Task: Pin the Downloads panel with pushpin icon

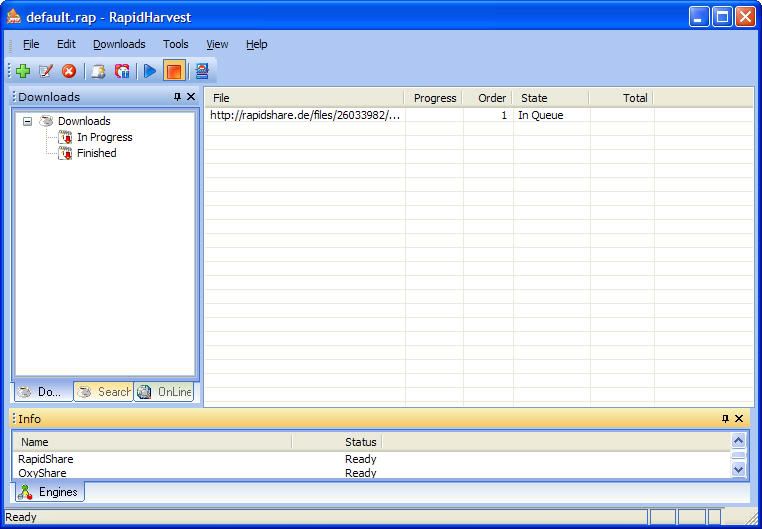Action: tap(177, 97)
